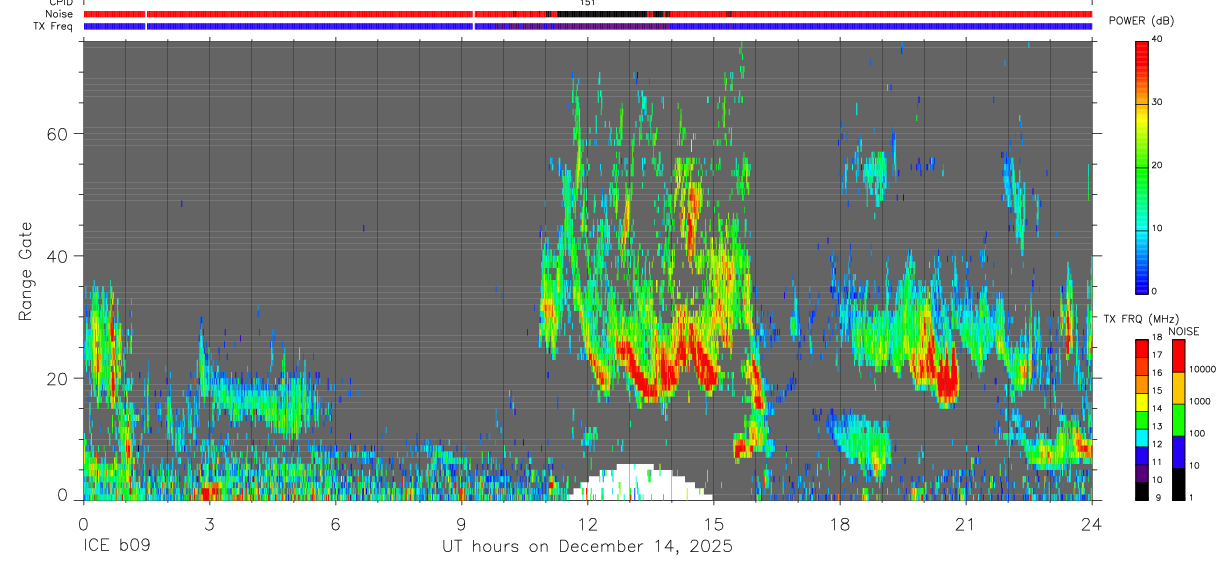Select the red Noise strip above the plot
This screenshot has height=567, width=1228.
click(x=588, y=14)
